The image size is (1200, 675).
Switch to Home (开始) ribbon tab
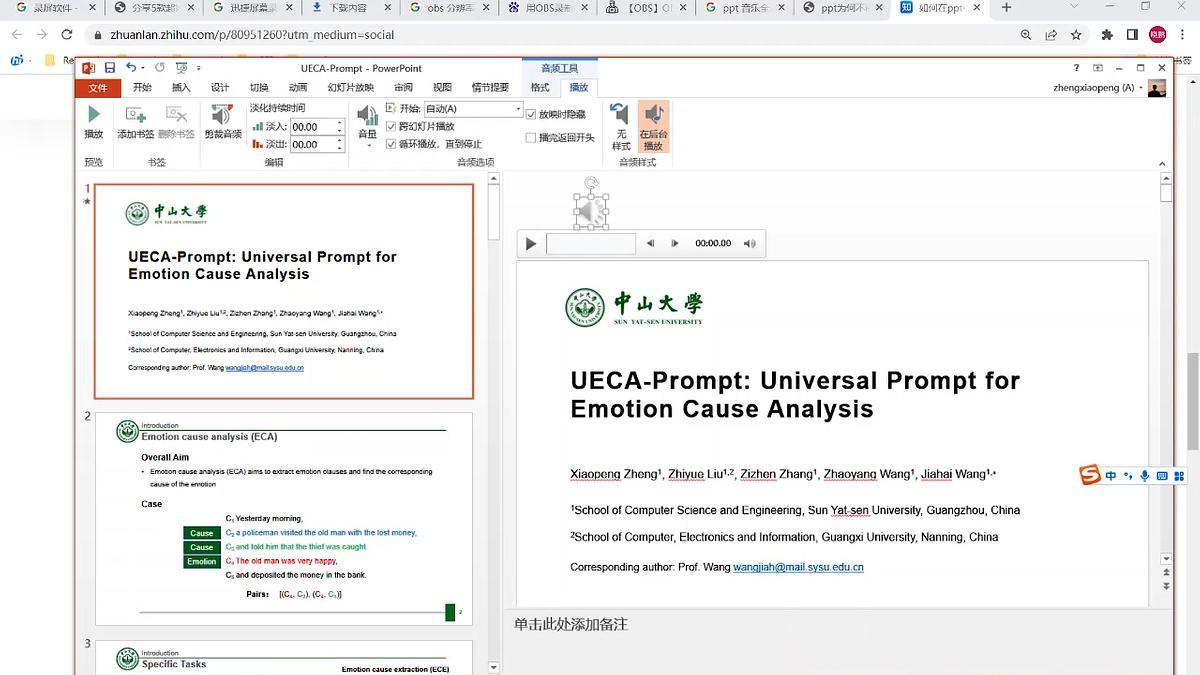pos(142,88)
